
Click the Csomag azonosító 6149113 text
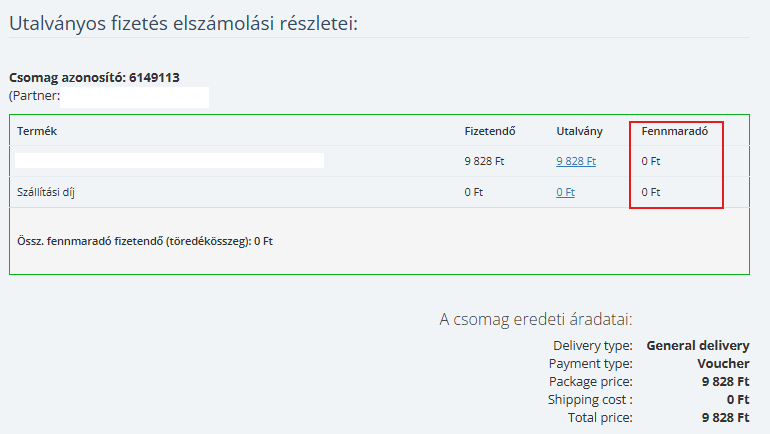click(94, 78)
